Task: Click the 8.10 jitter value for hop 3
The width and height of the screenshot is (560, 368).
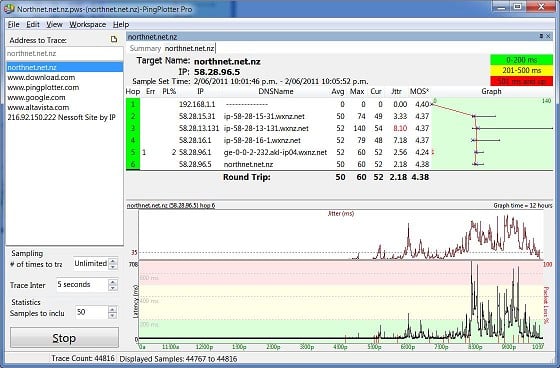Action: (400, 128)
